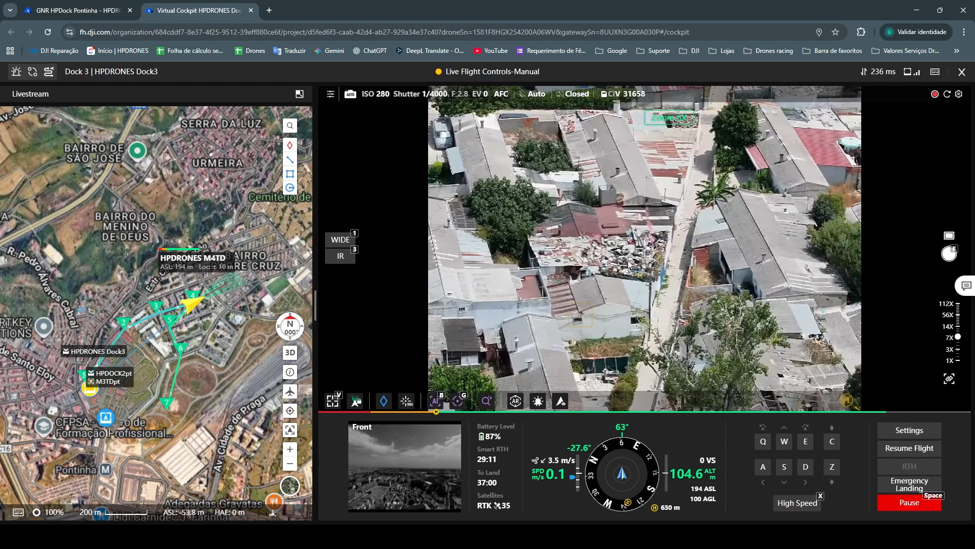The image size is (975, 549).
Task: Click the Front FPV camera thumbnail
Action: point(405,467)
